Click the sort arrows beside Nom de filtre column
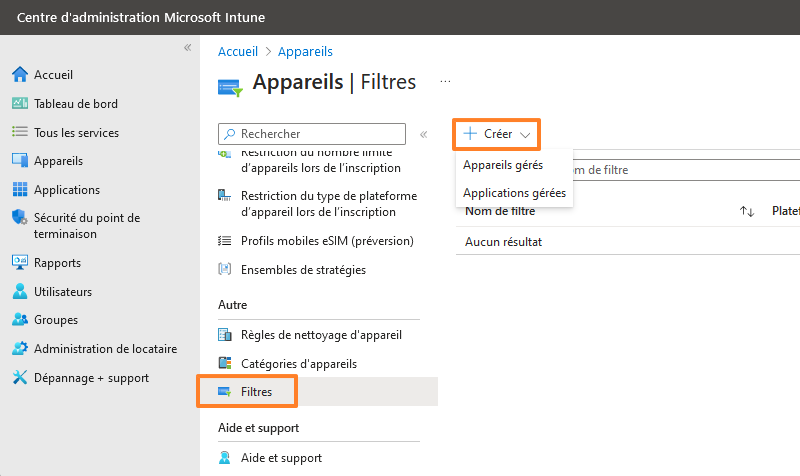800x476 pixels. 747,211
